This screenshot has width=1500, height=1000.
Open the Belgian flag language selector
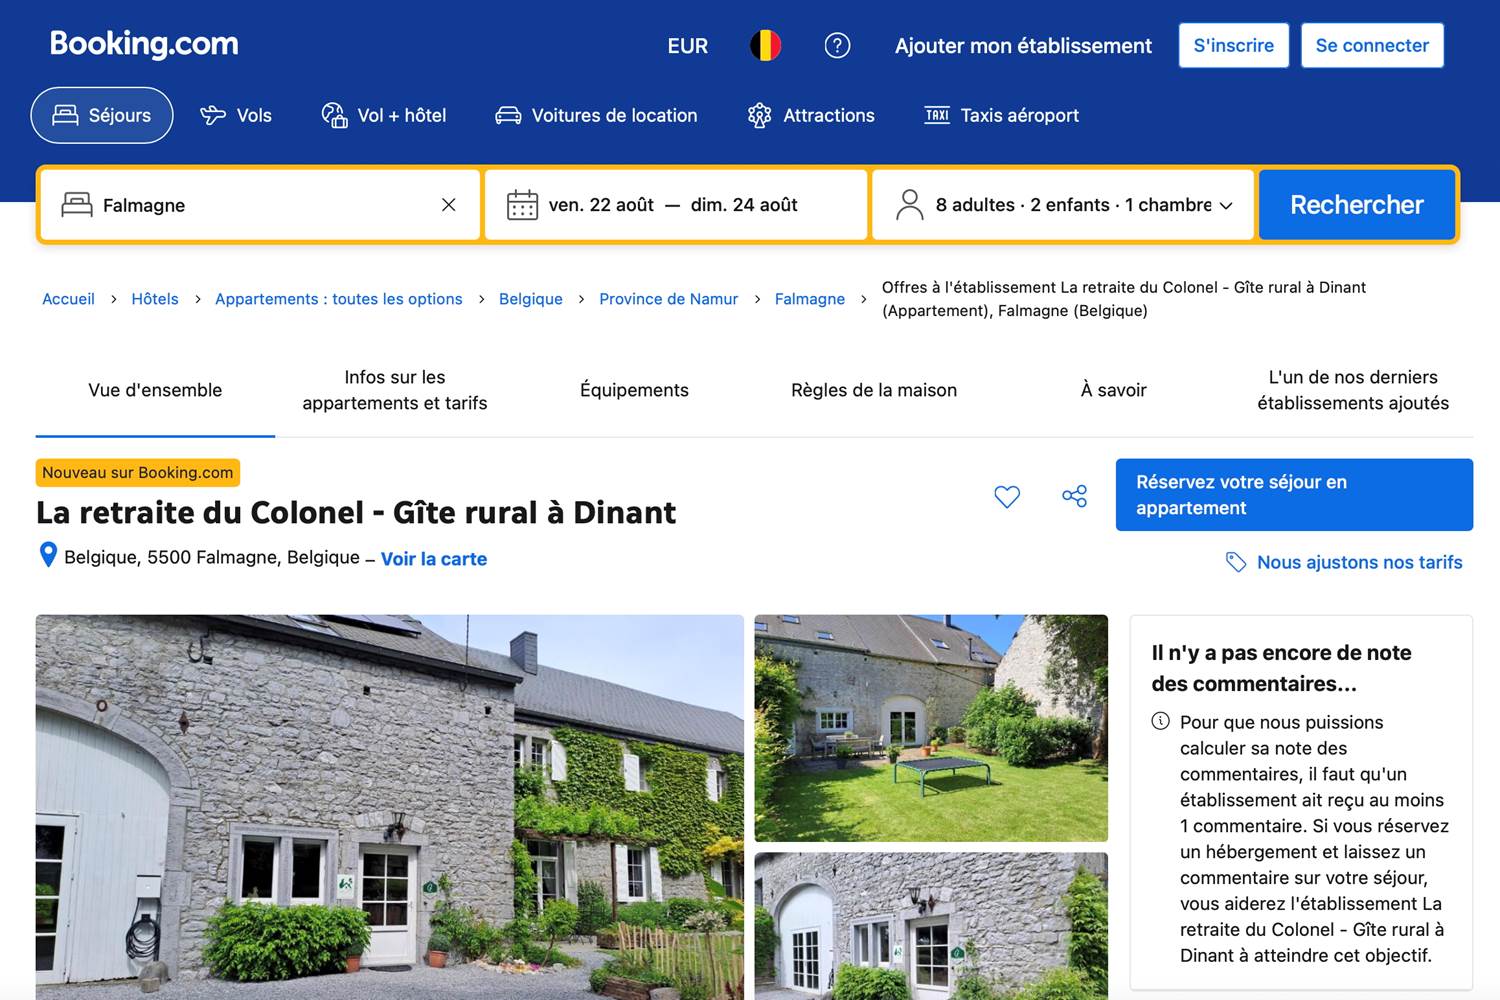765,45
